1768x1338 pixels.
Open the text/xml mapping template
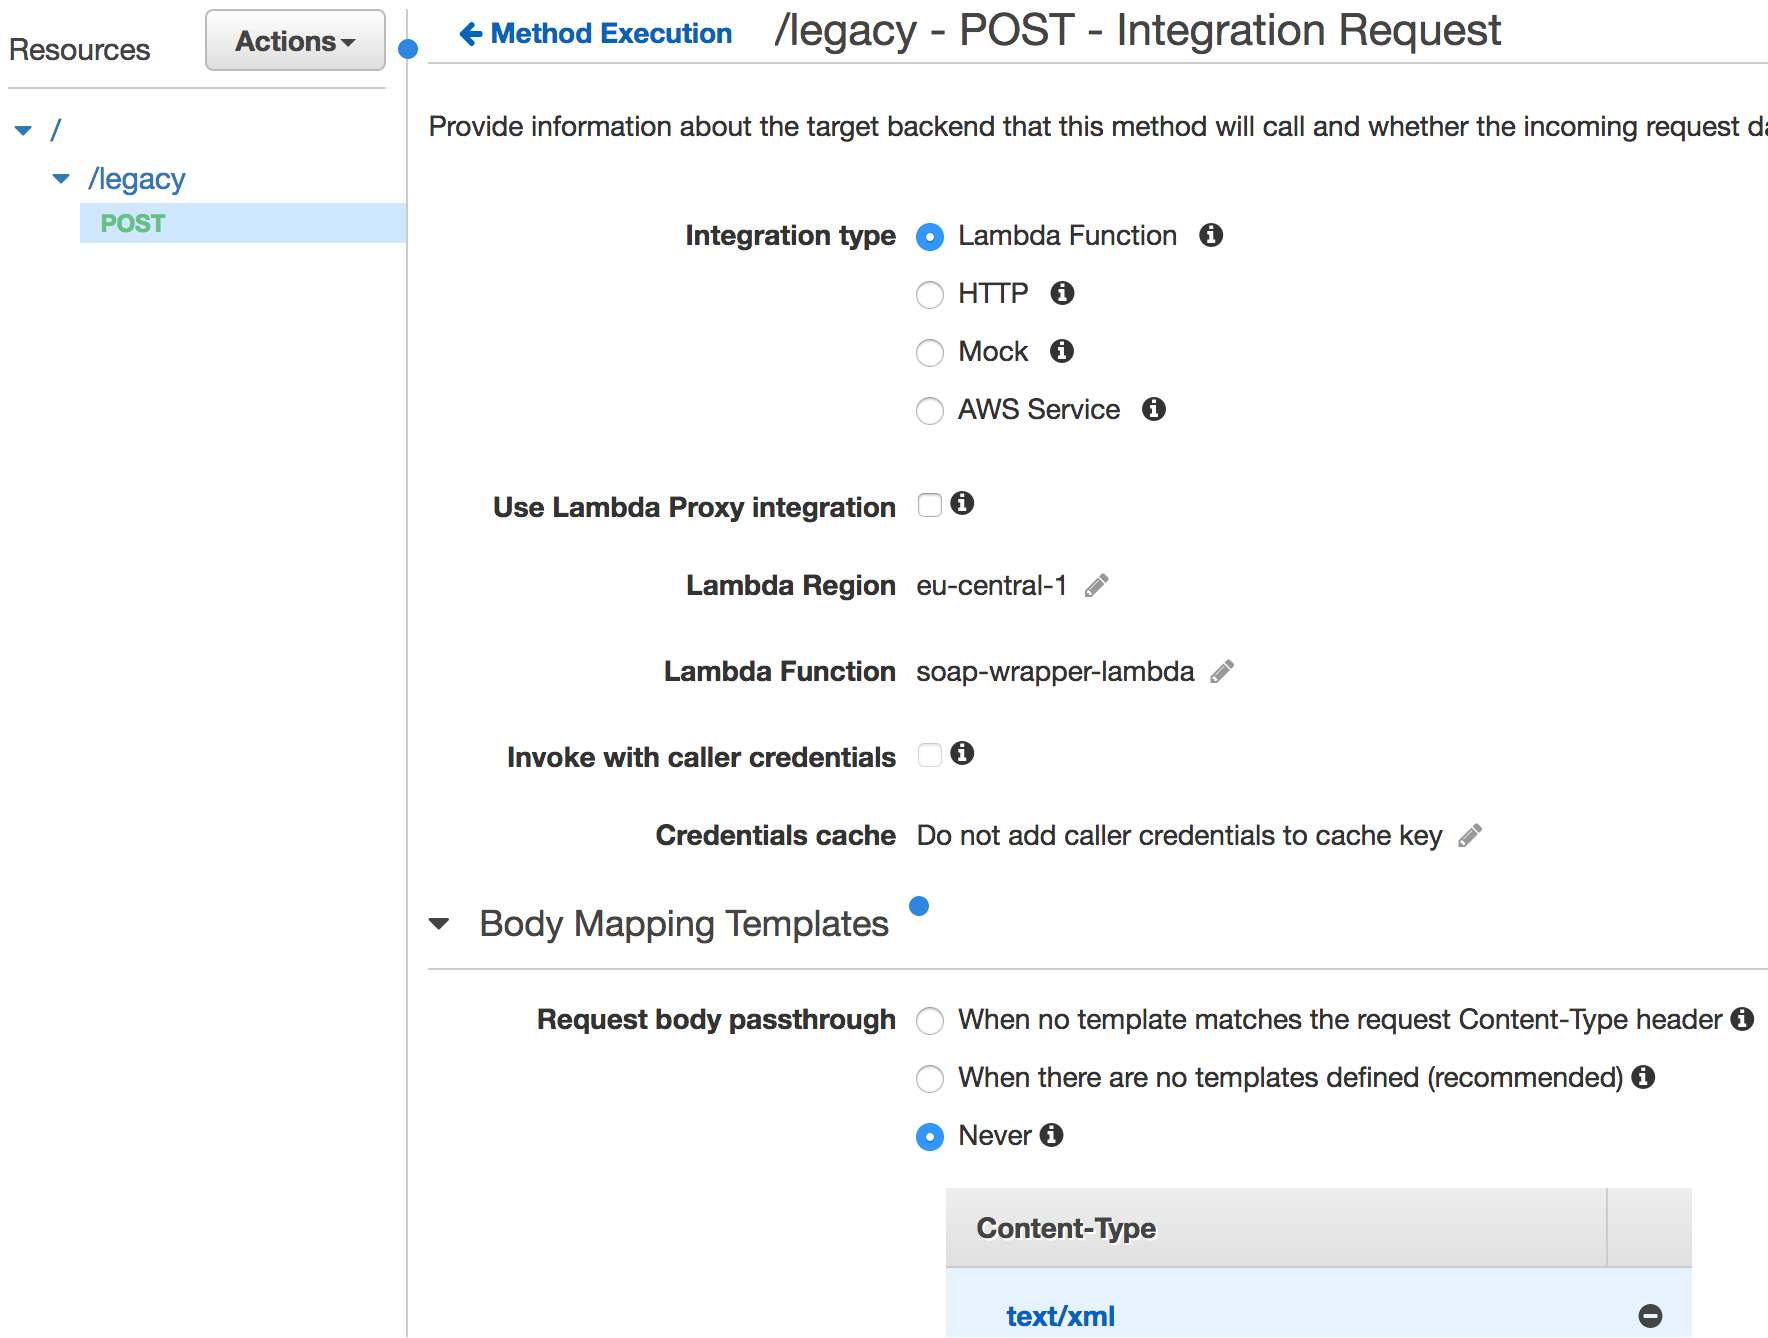[x=1060, y=1316]
